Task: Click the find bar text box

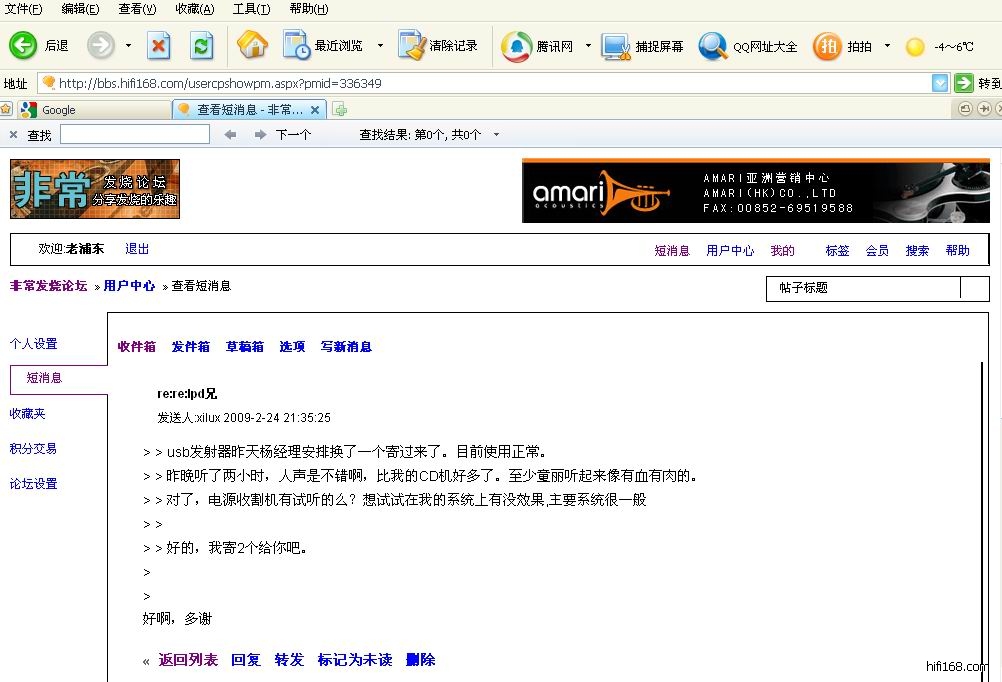Action: (x=135, y=134)
